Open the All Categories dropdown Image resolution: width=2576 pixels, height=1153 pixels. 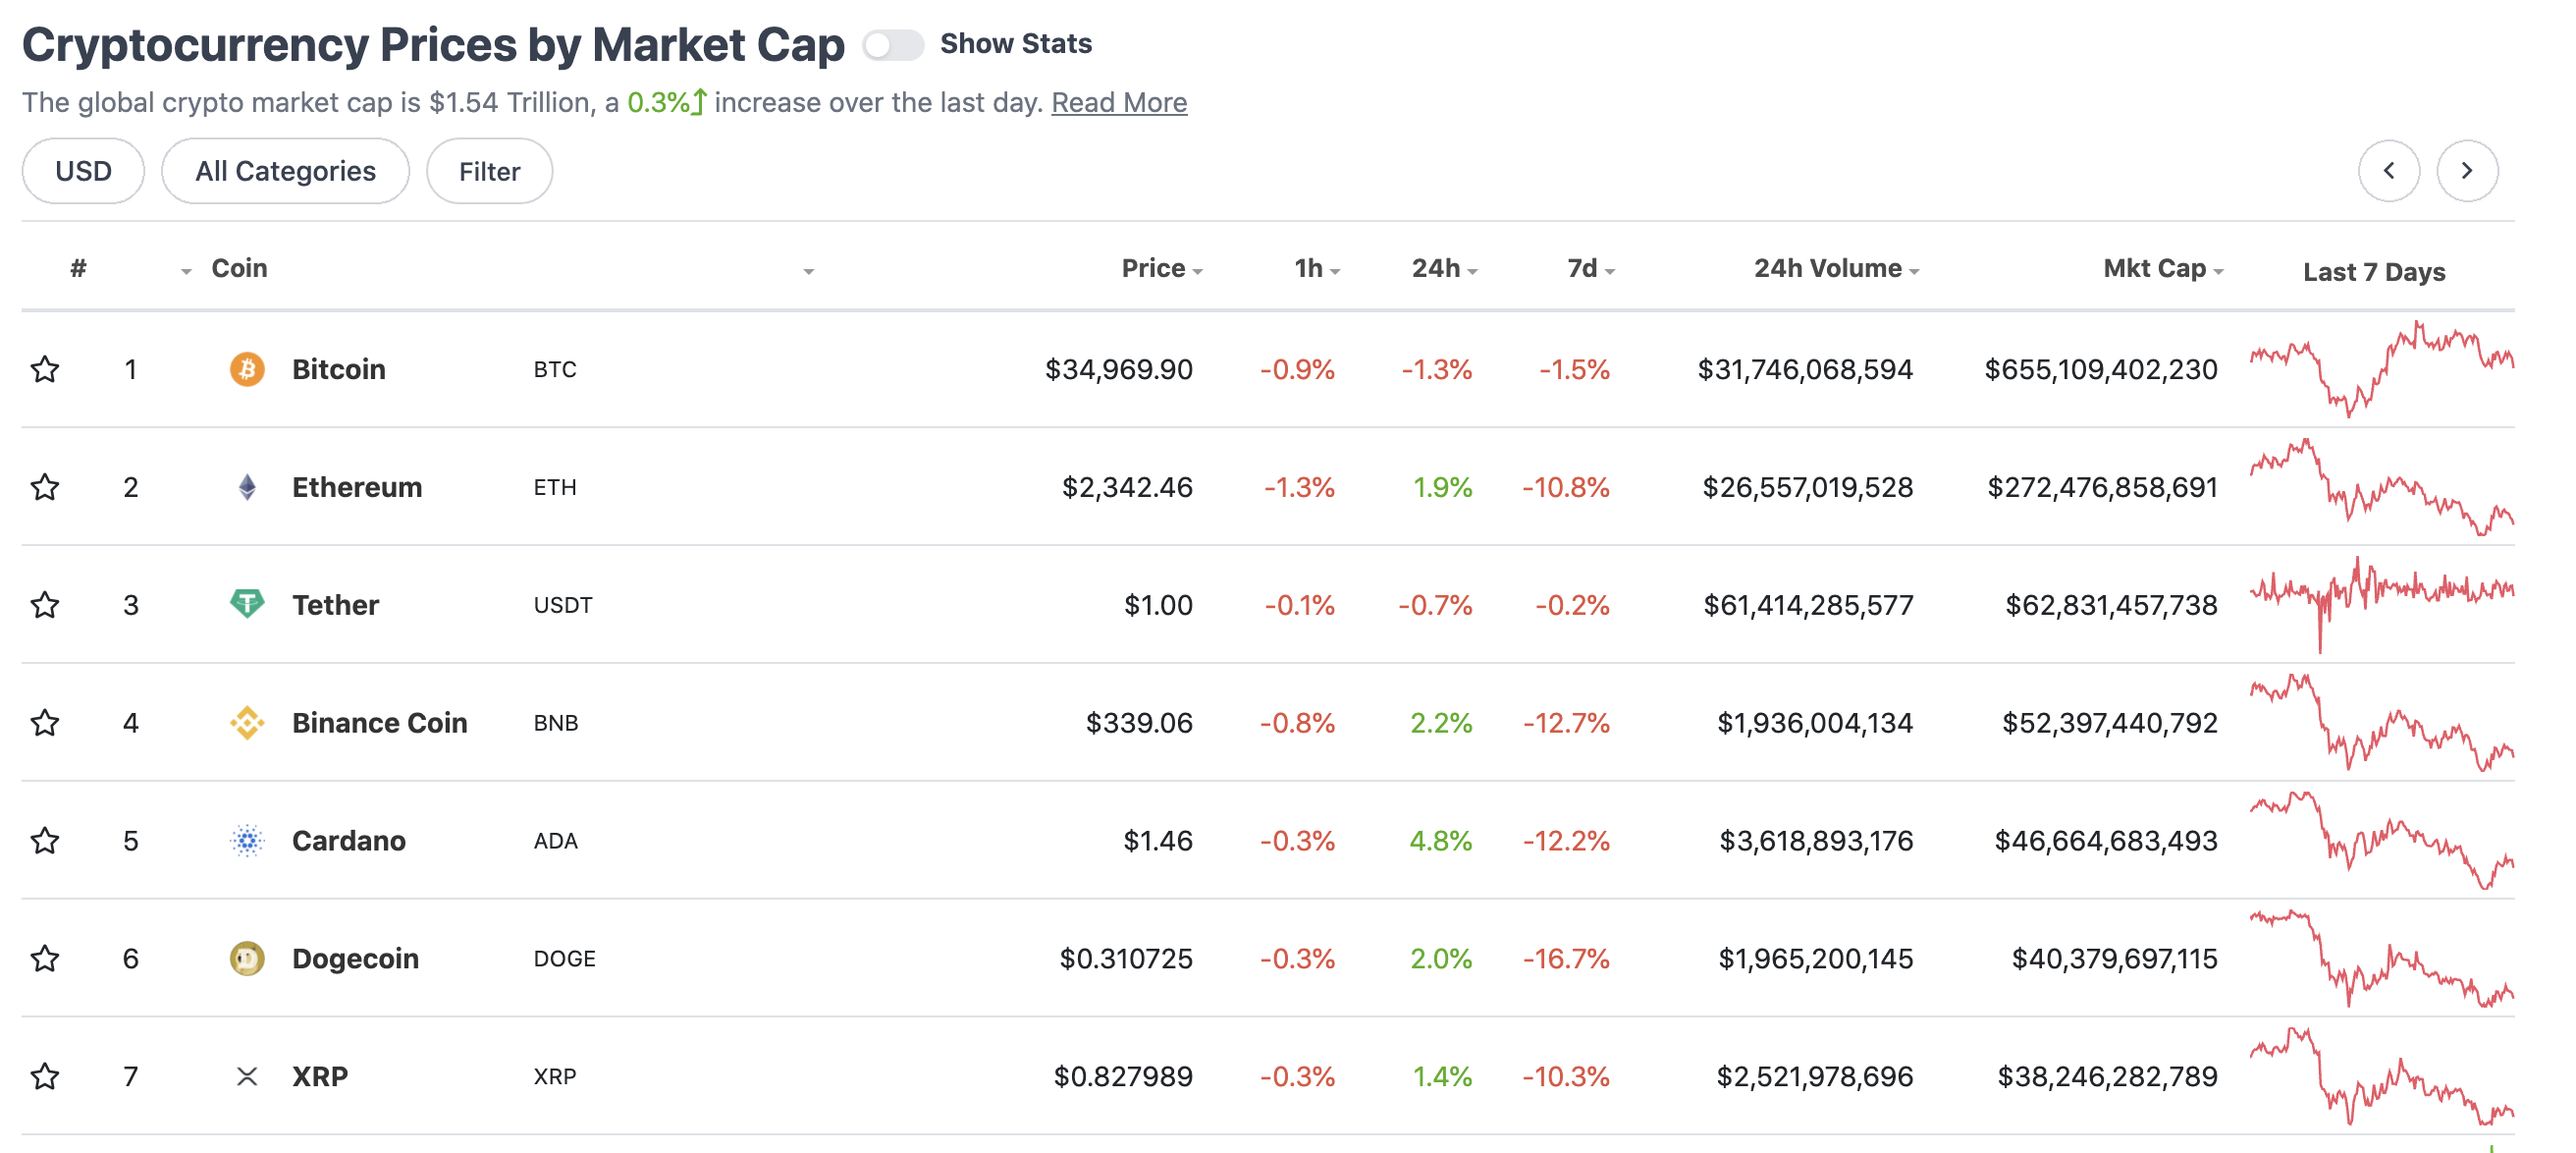[x=285, y=171]
